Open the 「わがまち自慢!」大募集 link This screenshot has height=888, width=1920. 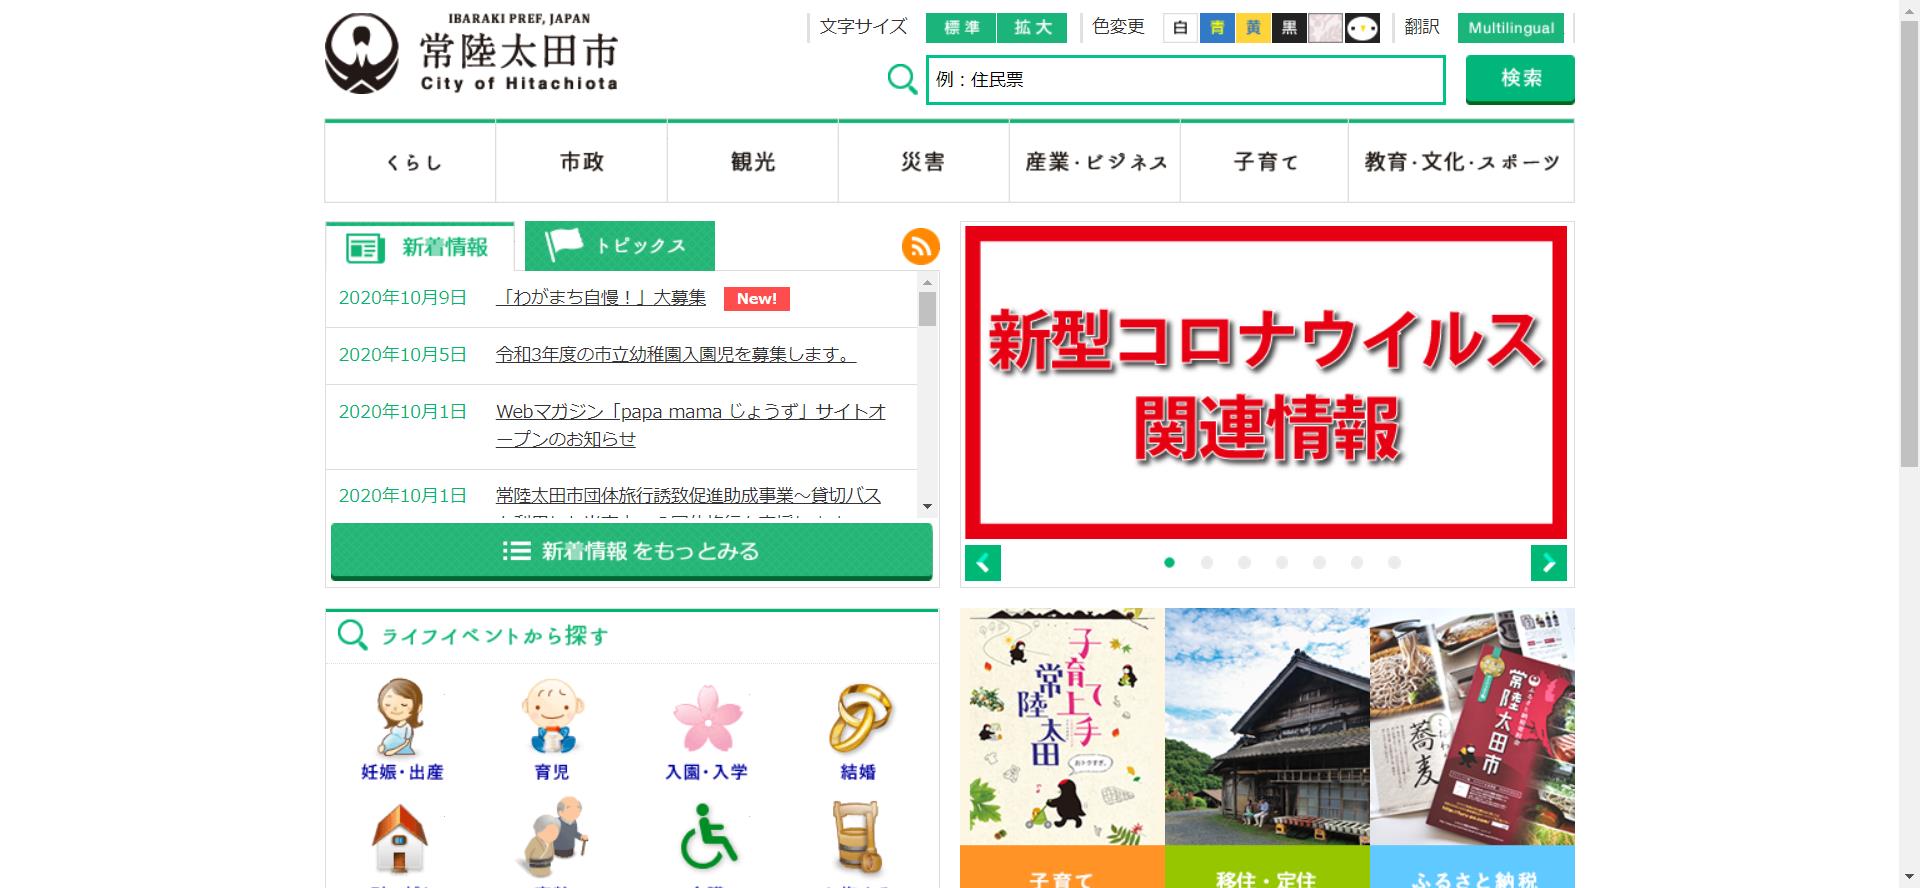[x=601, y=298]
